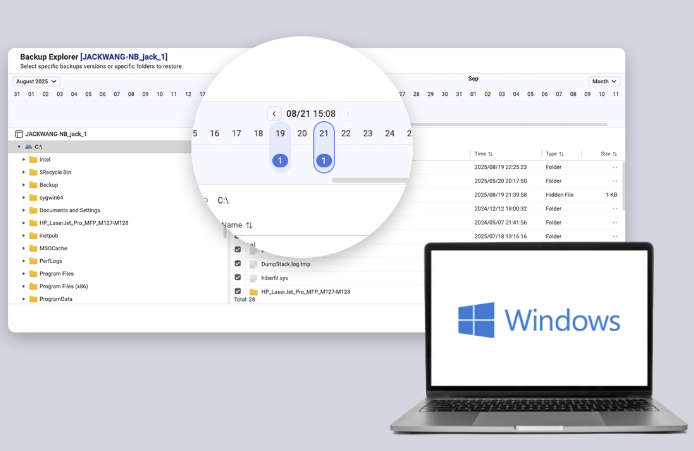Click the hiberfil.sys file name

point(274,278)
